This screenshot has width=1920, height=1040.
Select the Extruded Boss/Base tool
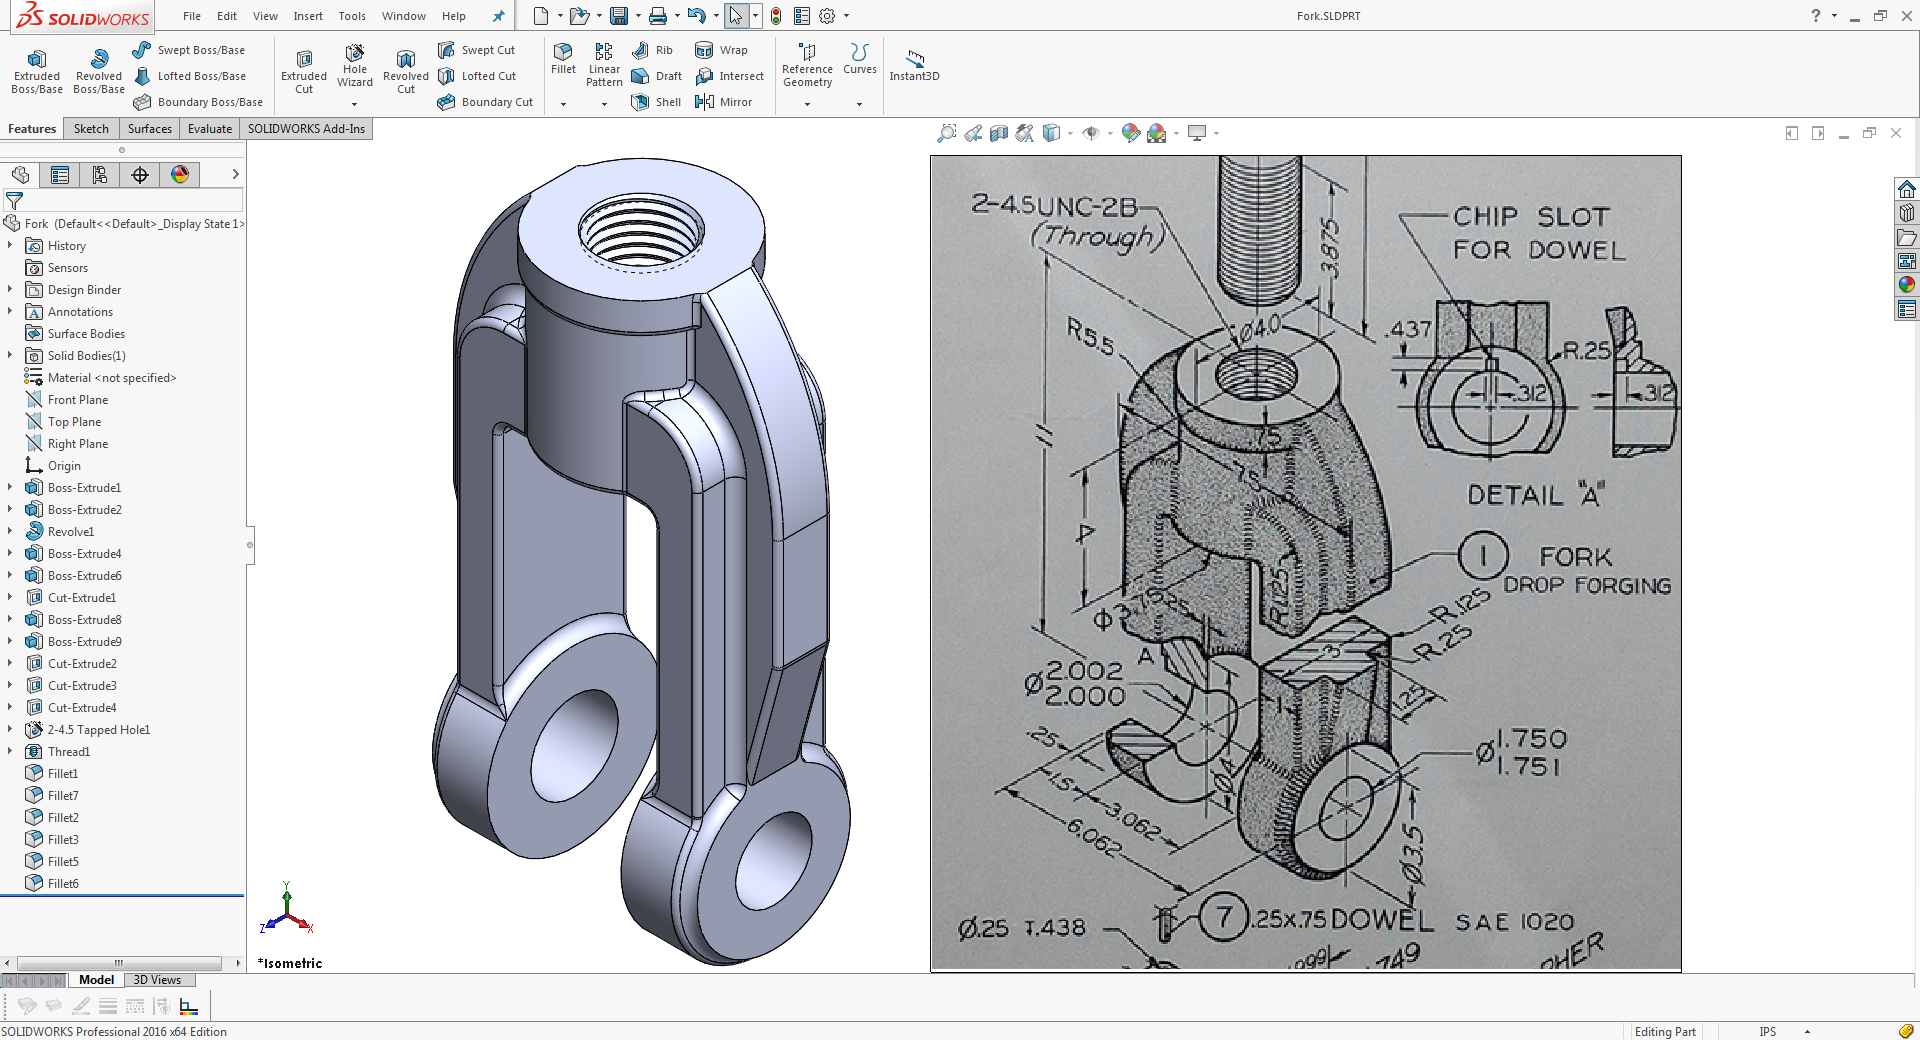(x=37, y=70)
